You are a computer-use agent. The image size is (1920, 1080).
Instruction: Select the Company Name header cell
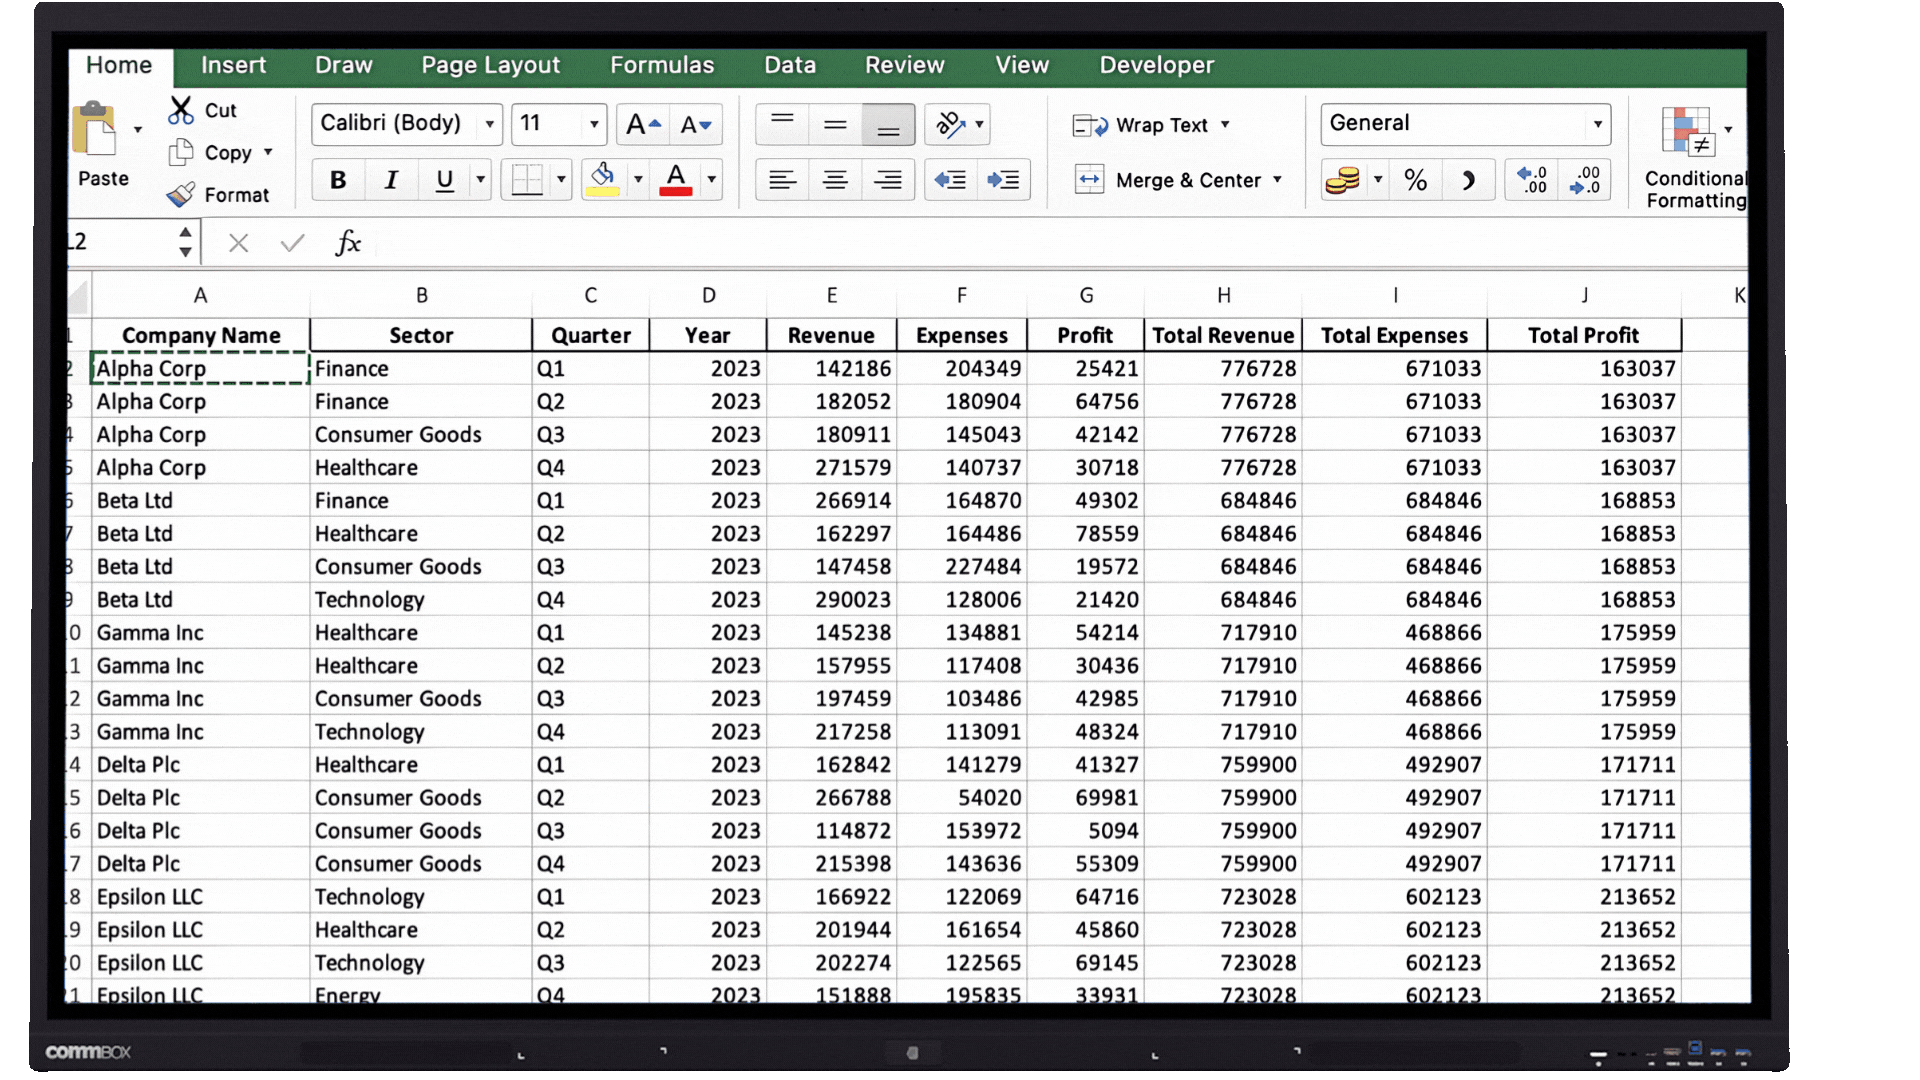(x=200, y=336)
